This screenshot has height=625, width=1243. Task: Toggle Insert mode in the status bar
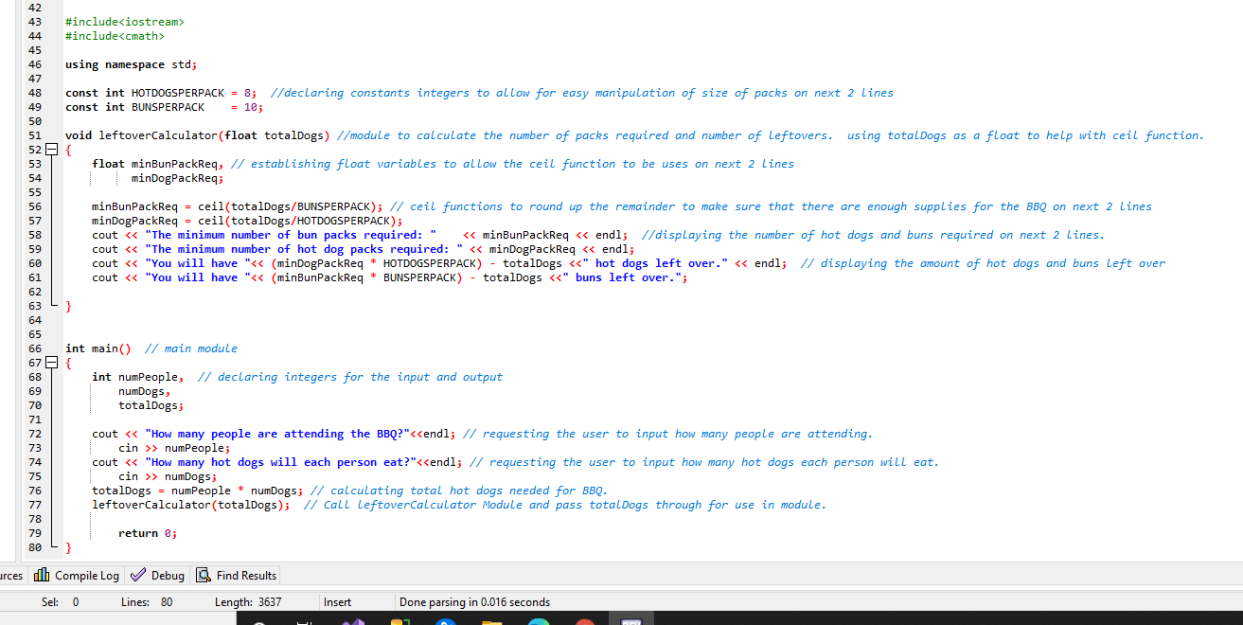pos(336,602)
